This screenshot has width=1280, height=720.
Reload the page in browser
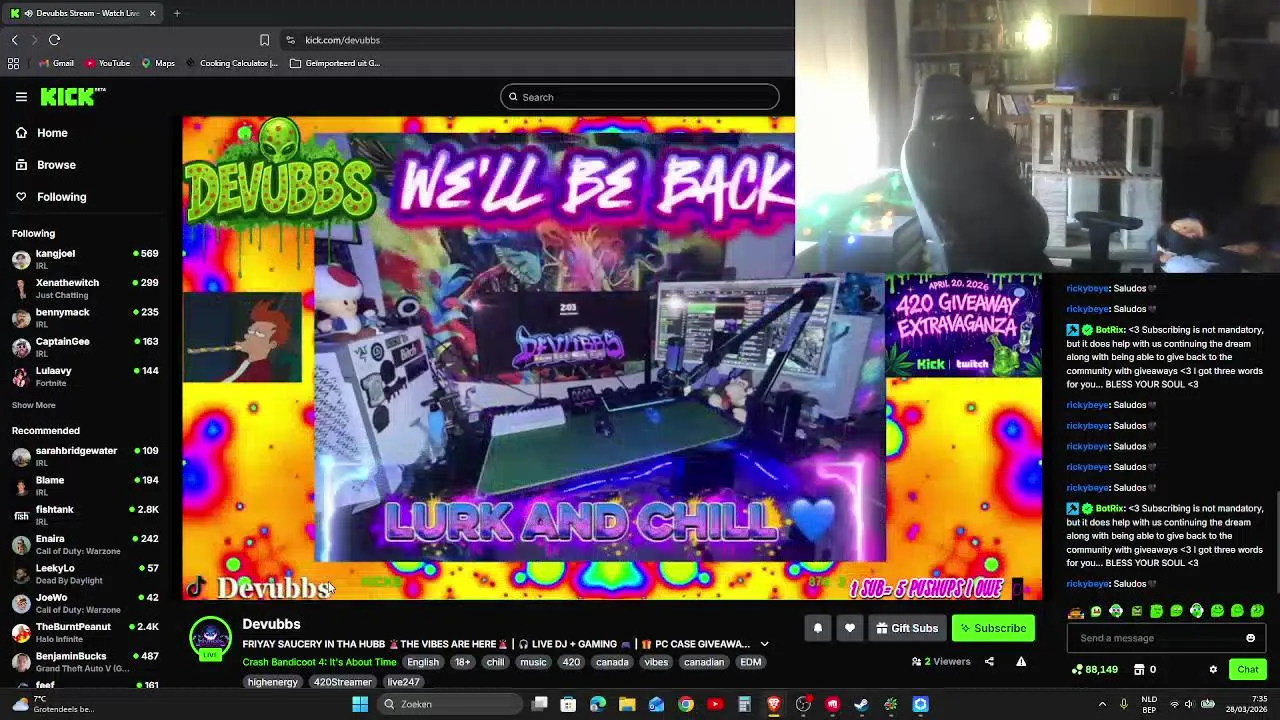click(x=54, y=40)
